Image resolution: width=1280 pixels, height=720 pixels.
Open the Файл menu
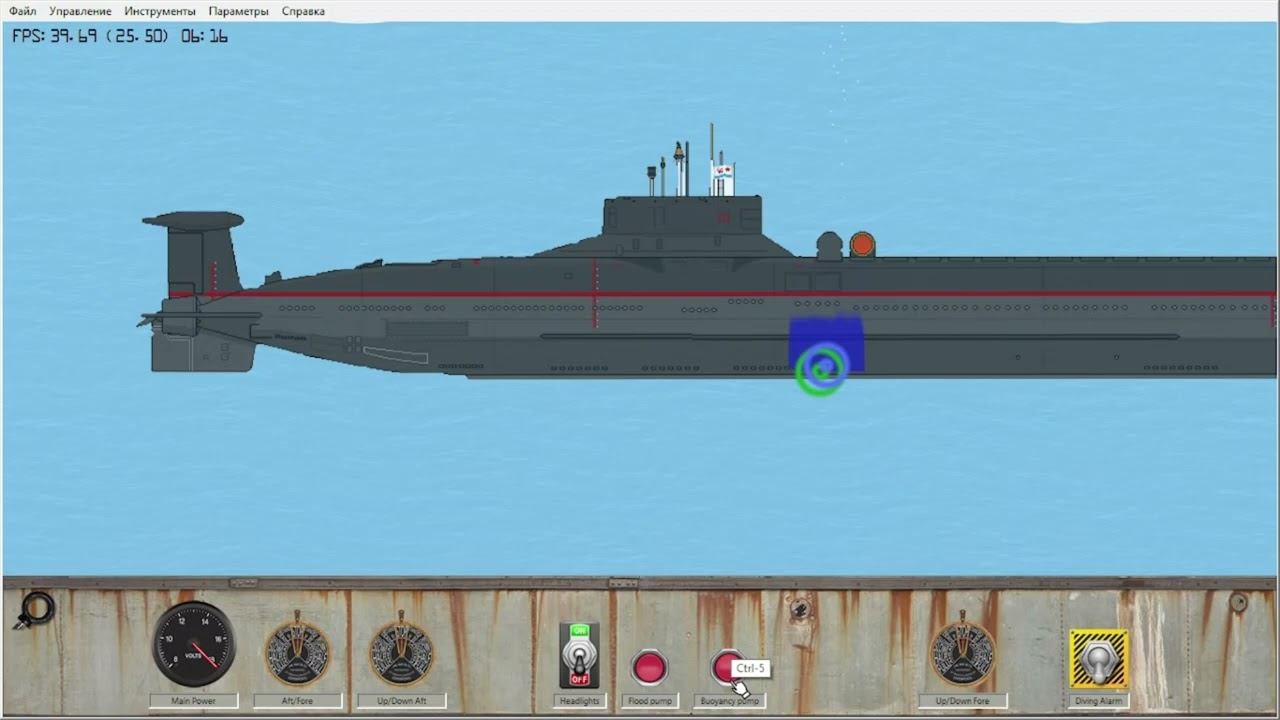(23, 11)
